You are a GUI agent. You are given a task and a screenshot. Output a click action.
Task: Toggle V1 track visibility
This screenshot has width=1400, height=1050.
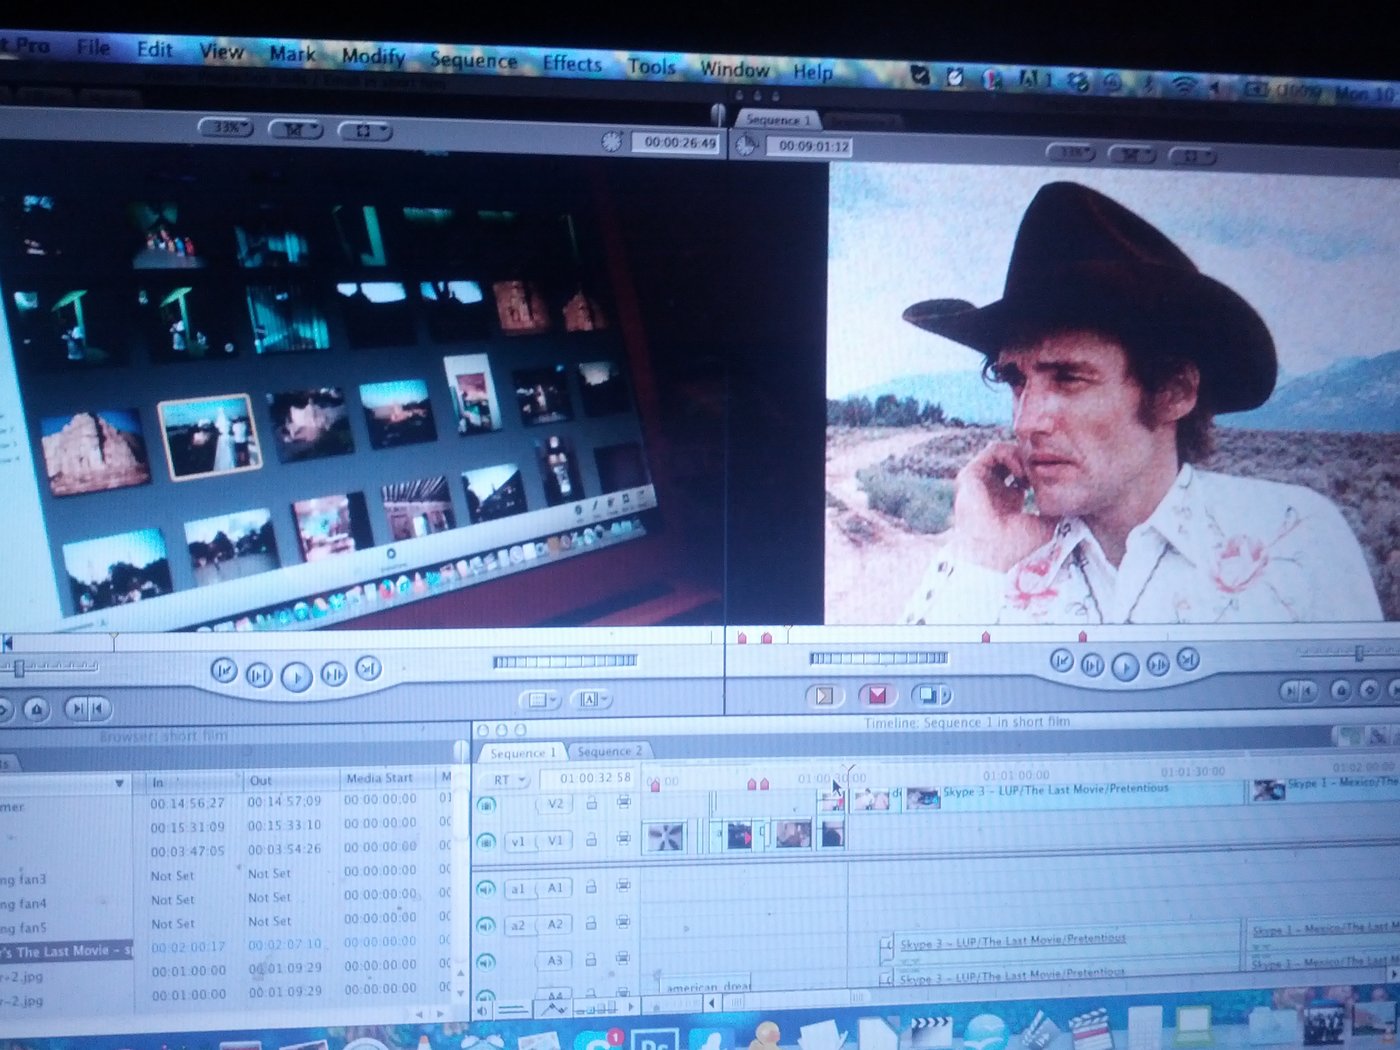click(x=486, y=842)
